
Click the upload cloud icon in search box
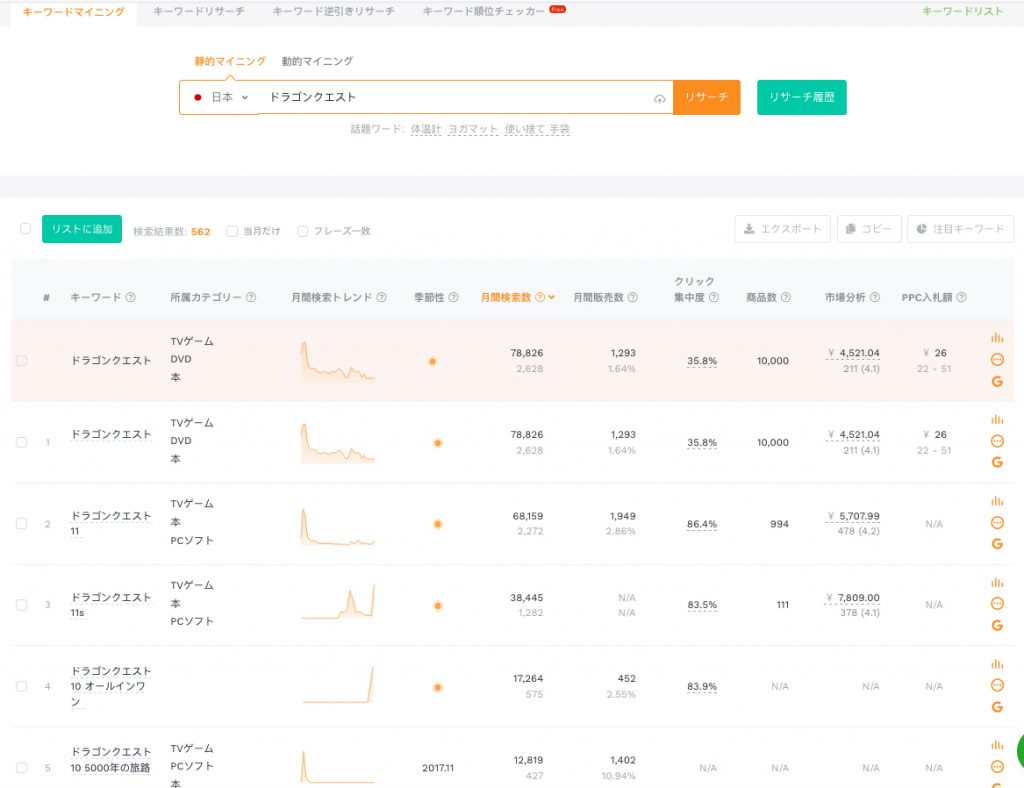pyautogui.click(x=659, y=98)
